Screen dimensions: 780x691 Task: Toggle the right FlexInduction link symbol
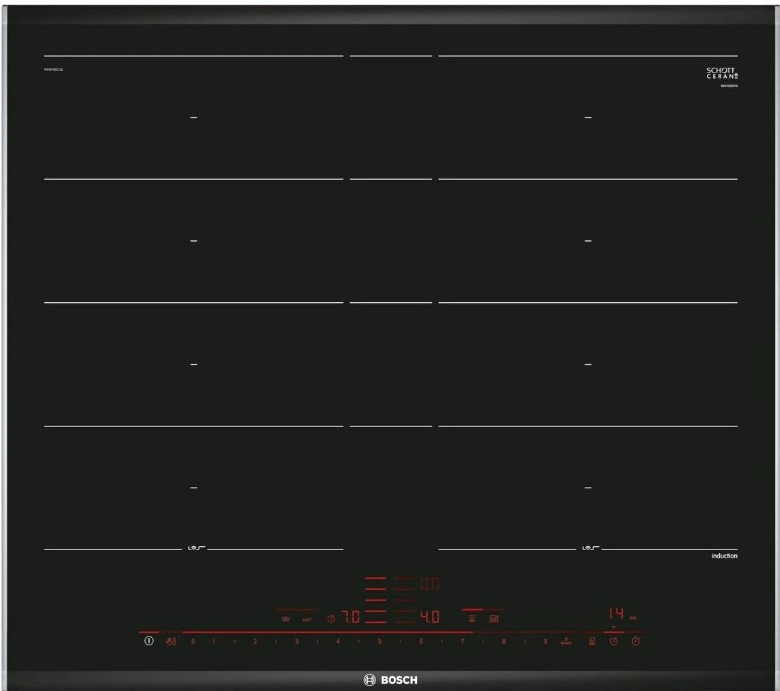tap(589, 548)
